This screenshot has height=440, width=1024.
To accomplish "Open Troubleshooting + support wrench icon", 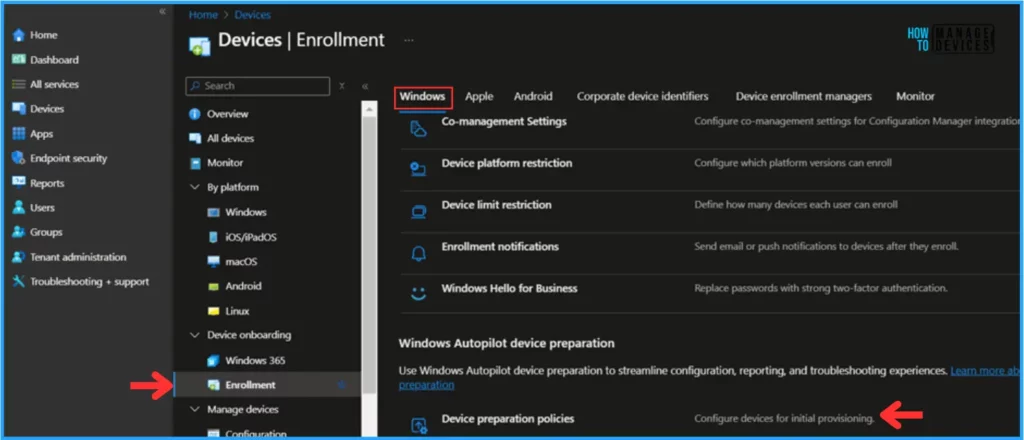I will tap(18, 281).
